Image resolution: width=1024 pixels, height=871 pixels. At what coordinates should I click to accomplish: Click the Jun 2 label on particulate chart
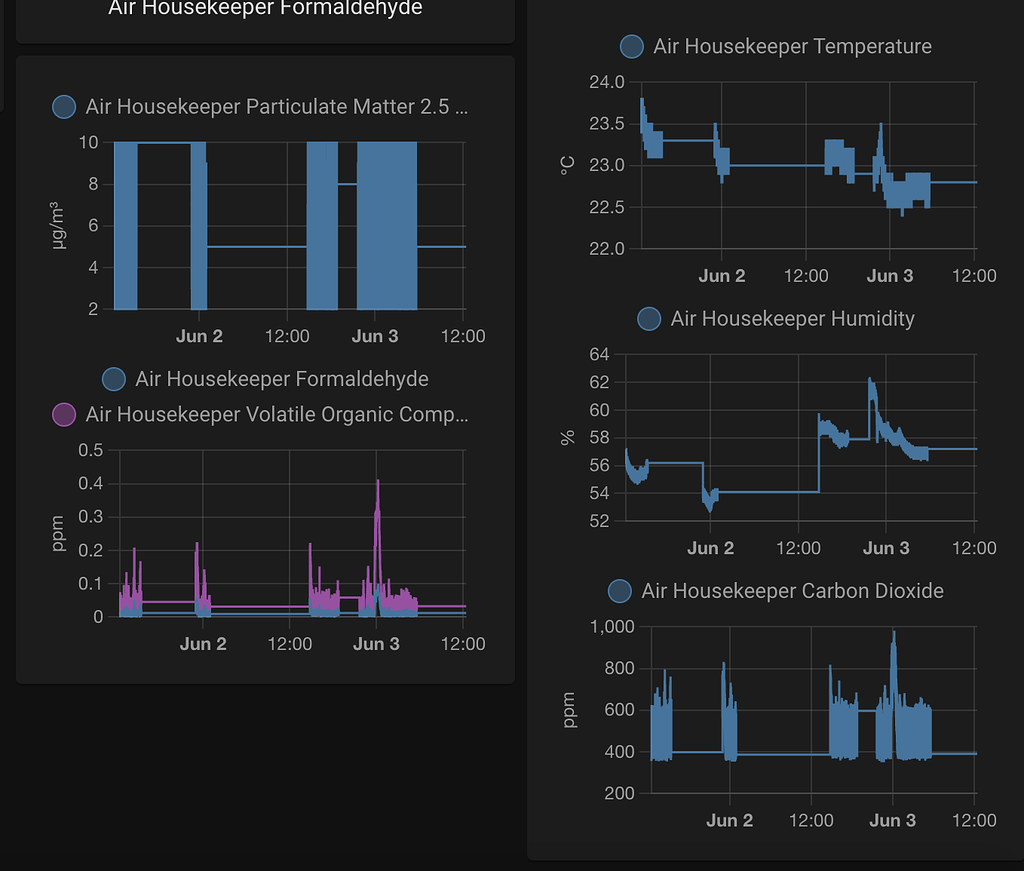click(199, 336)
